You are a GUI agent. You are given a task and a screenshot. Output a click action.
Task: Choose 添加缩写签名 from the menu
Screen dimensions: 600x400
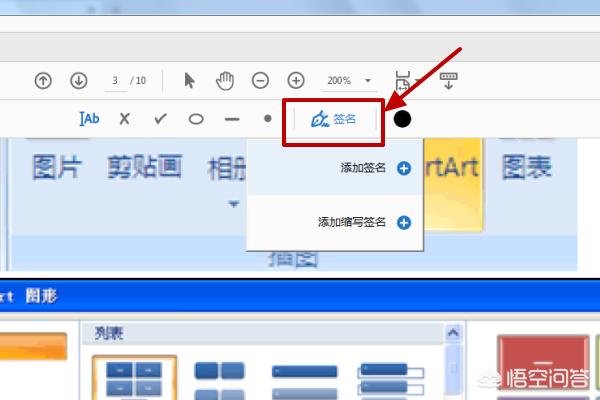362,223
